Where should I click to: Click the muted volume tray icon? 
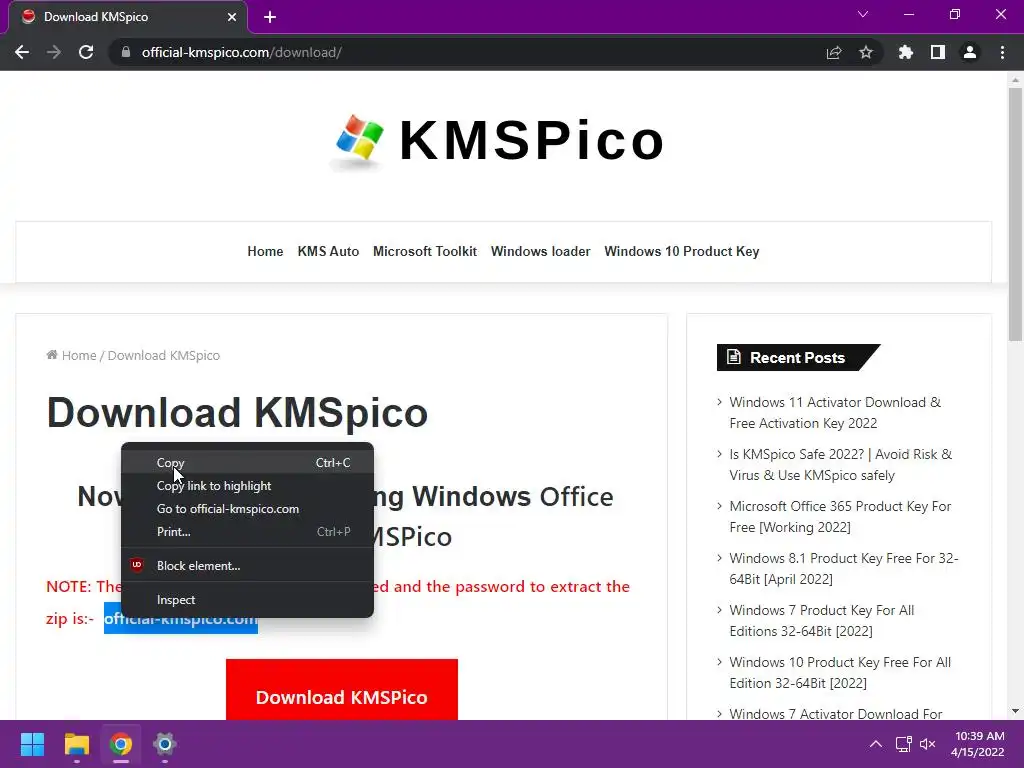pos(927,744)
